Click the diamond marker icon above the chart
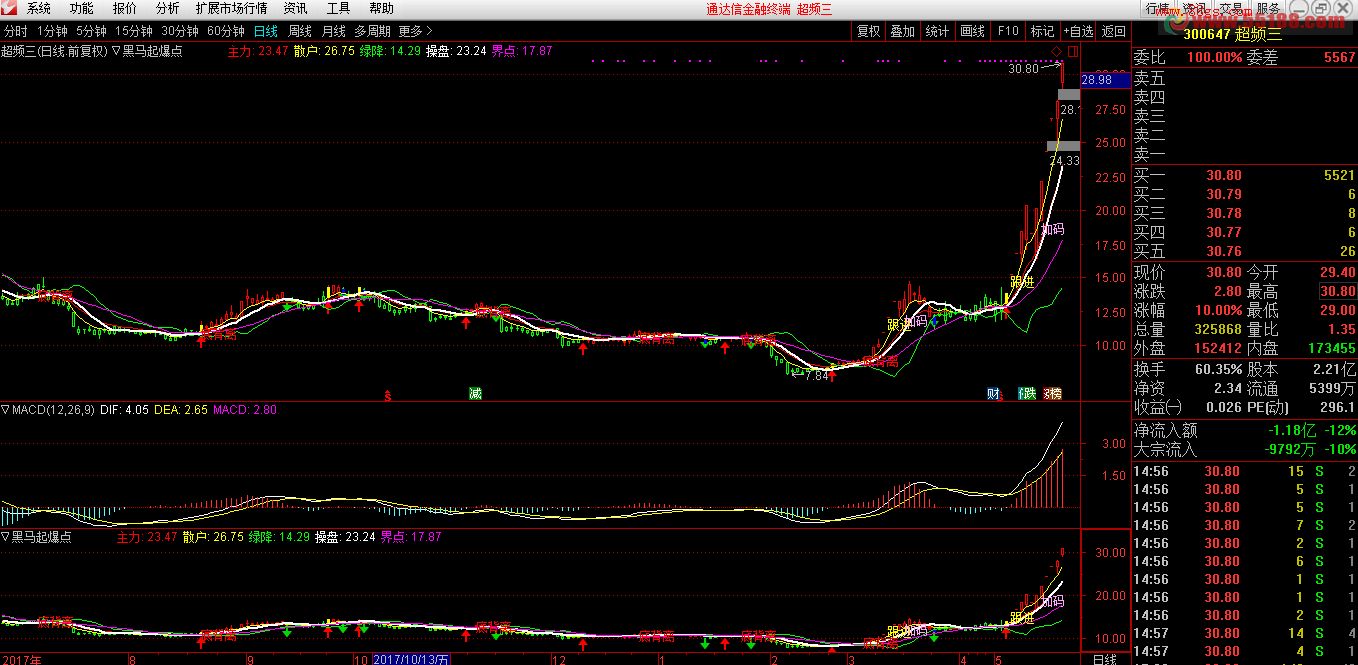The image size is (1358, 665). point(1057,50)
